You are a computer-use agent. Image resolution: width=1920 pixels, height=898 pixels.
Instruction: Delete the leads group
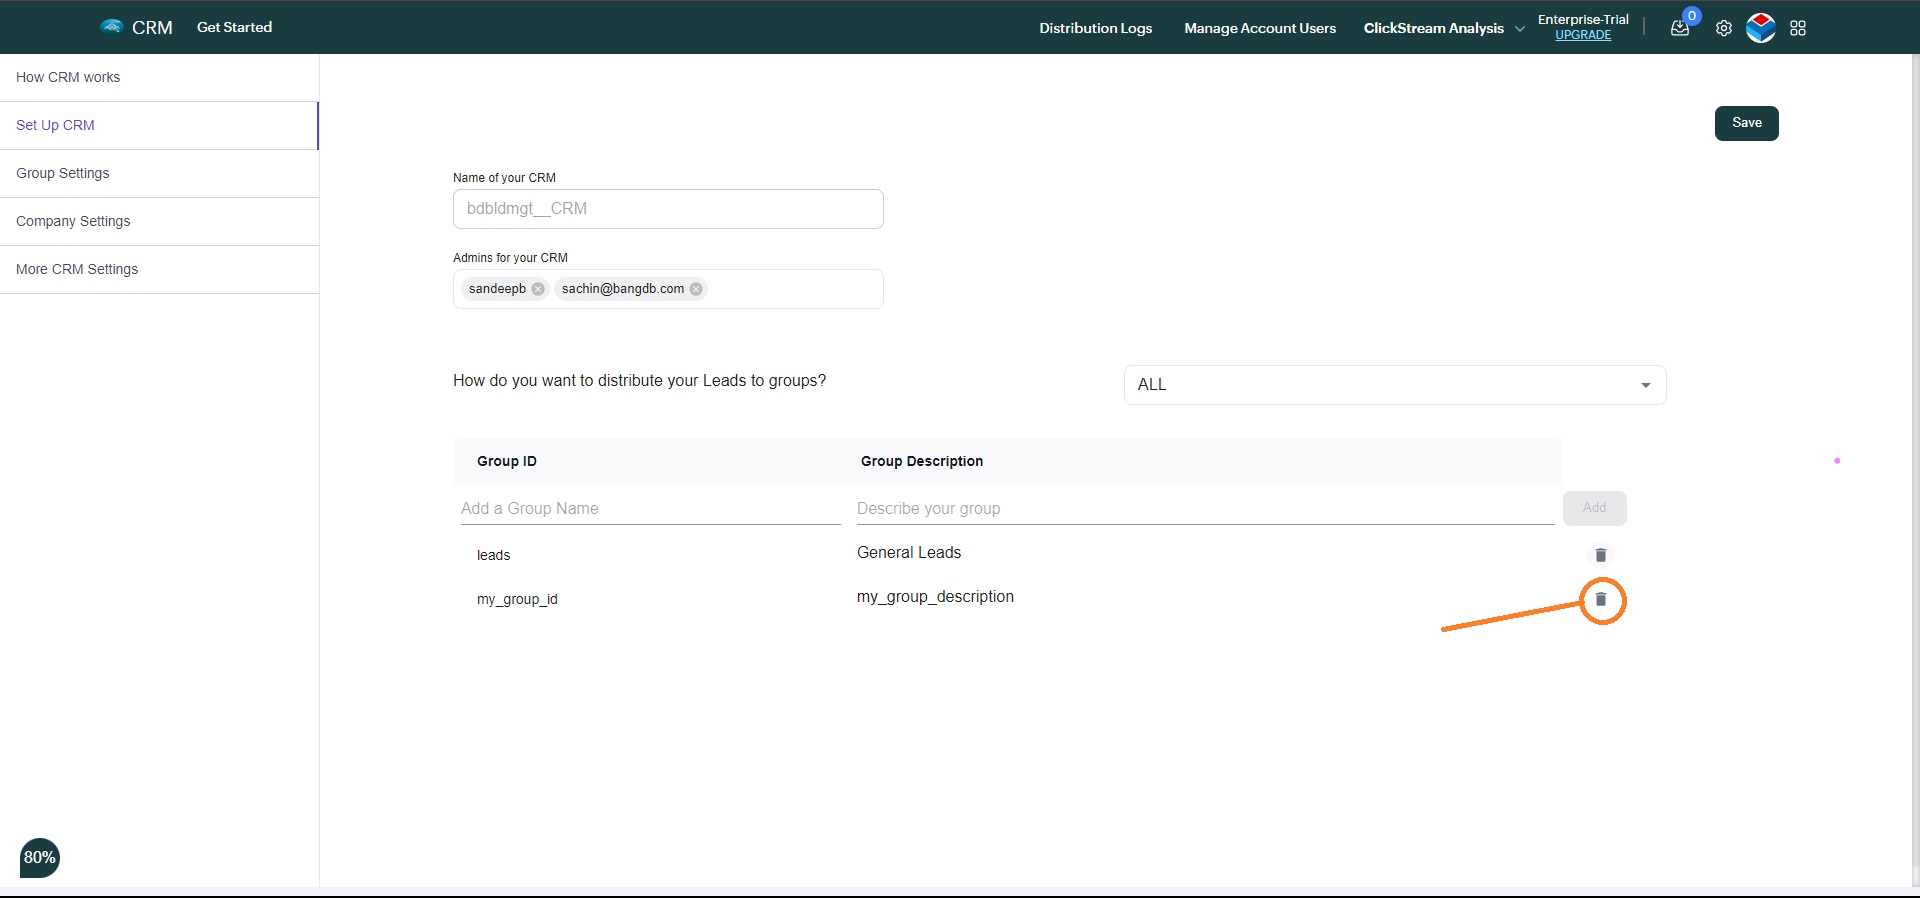click(1600, 555)
